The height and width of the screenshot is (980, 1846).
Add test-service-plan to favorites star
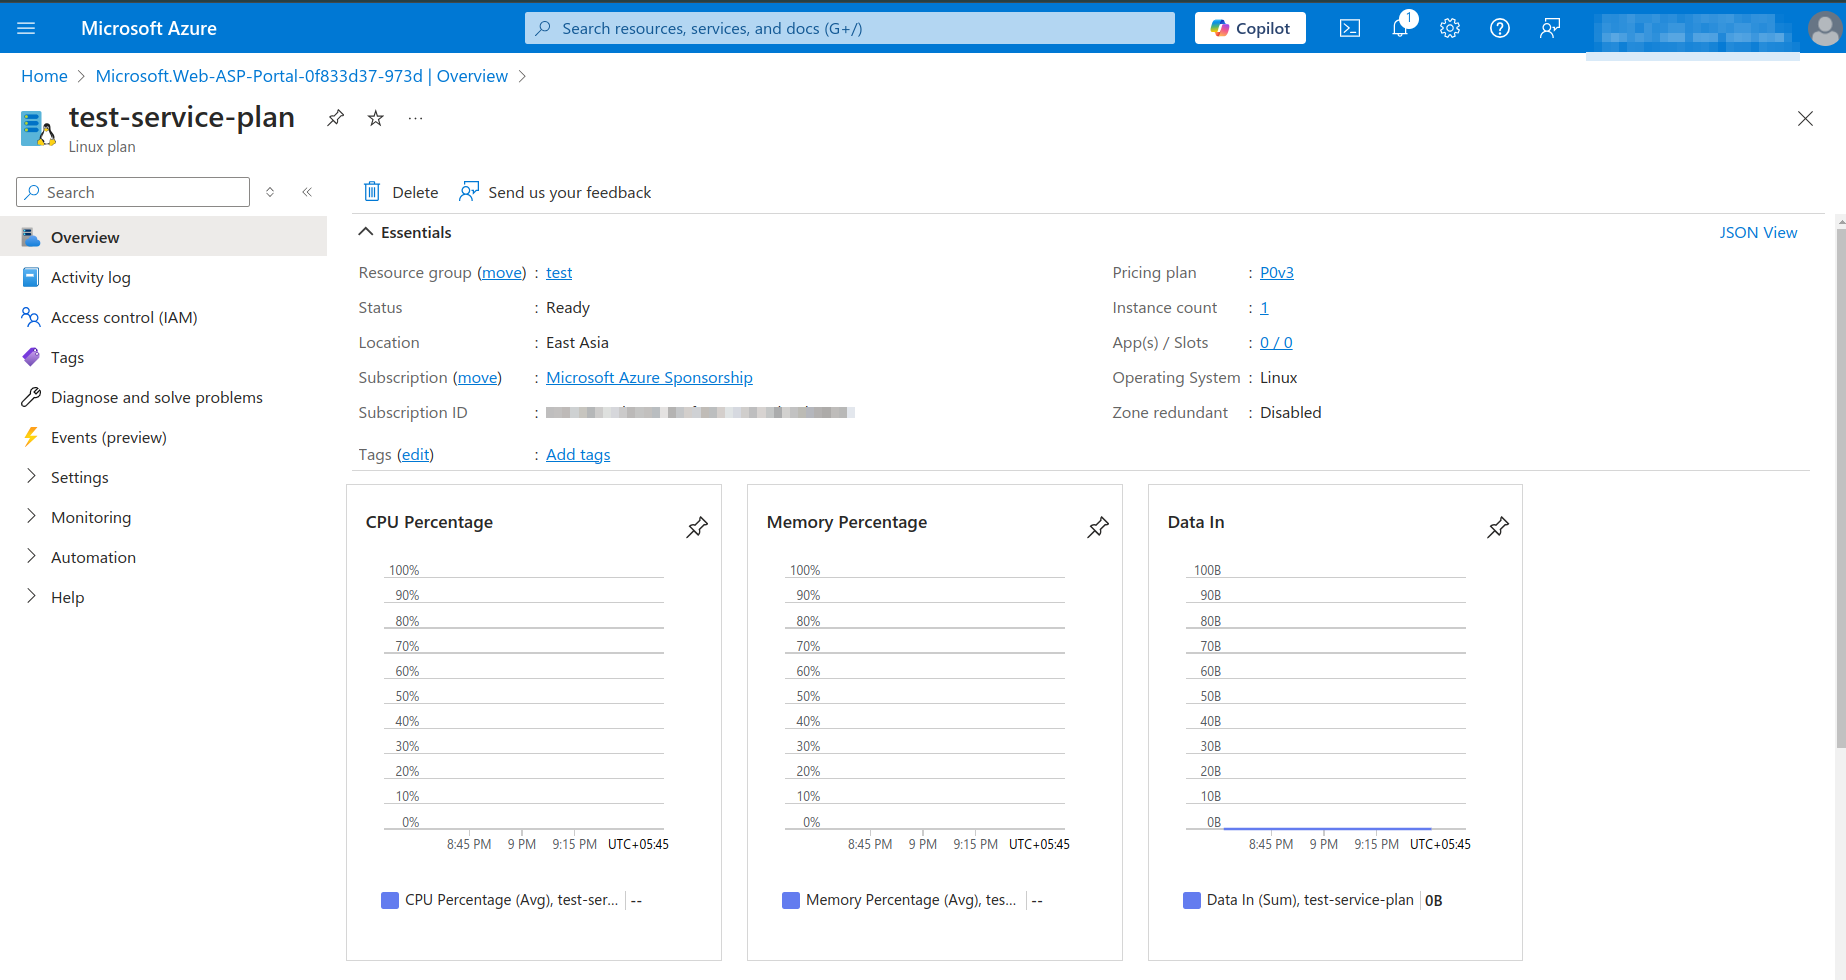376,118
